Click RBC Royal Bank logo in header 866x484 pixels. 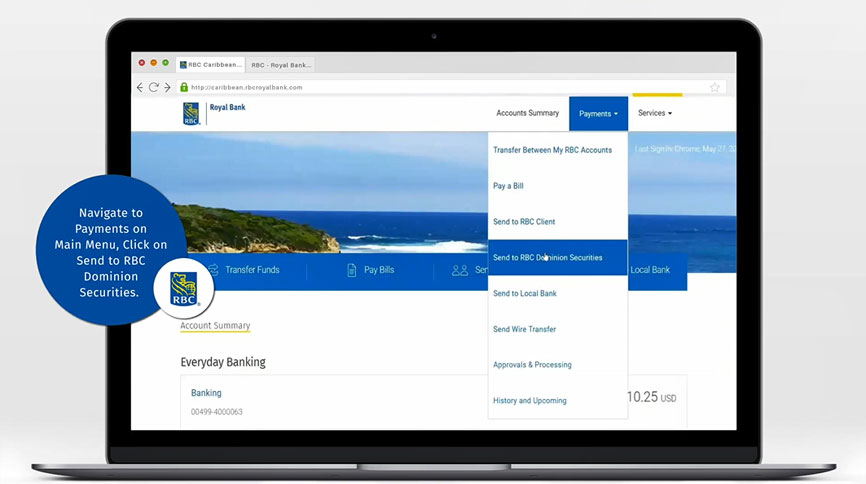point(191,114)
